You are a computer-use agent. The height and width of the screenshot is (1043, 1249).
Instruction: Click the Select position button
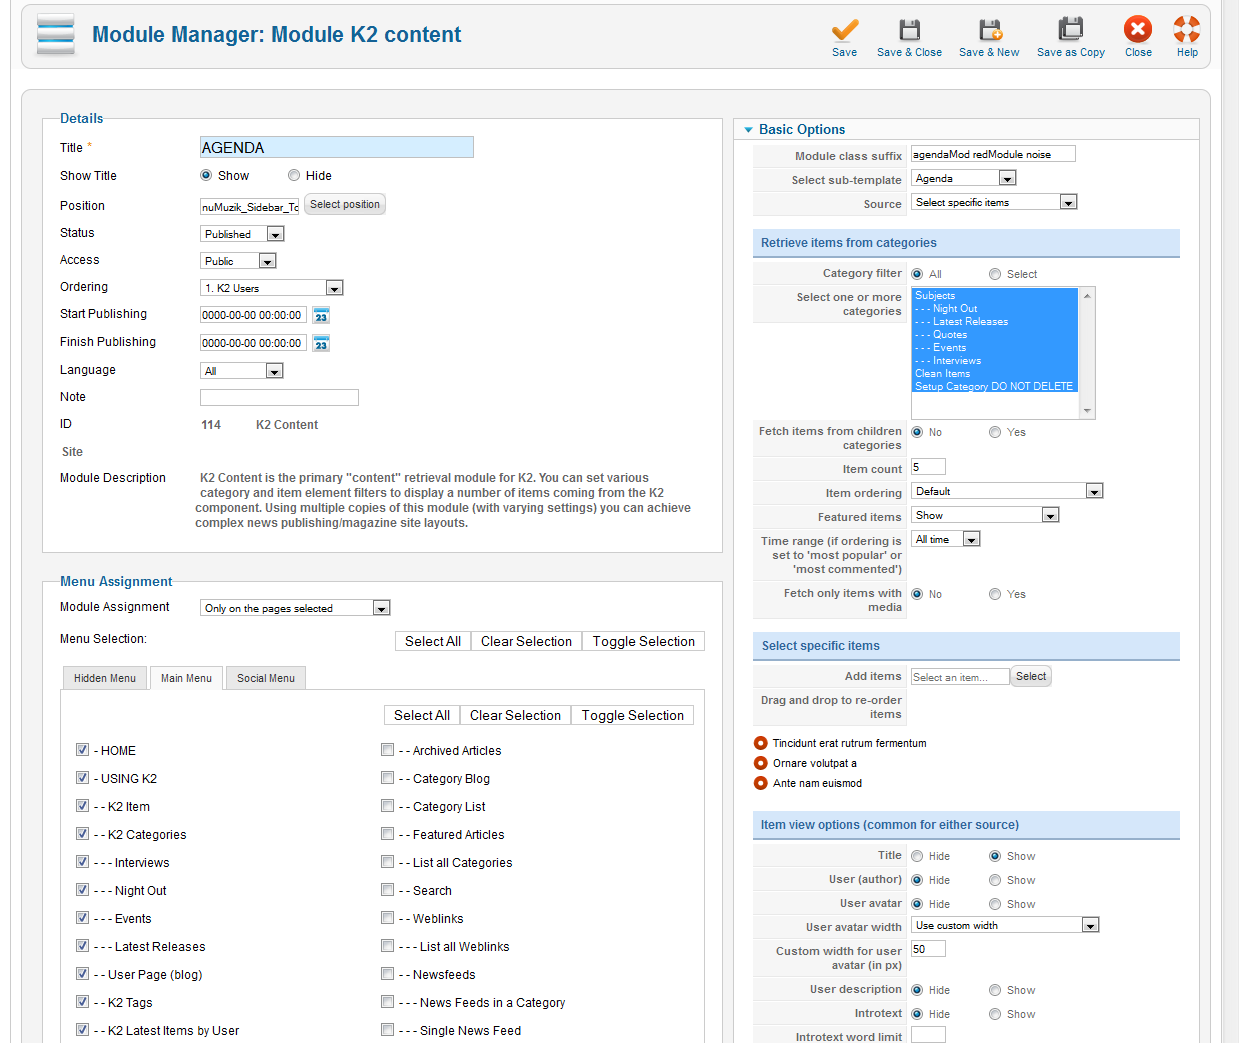point(345,204)
